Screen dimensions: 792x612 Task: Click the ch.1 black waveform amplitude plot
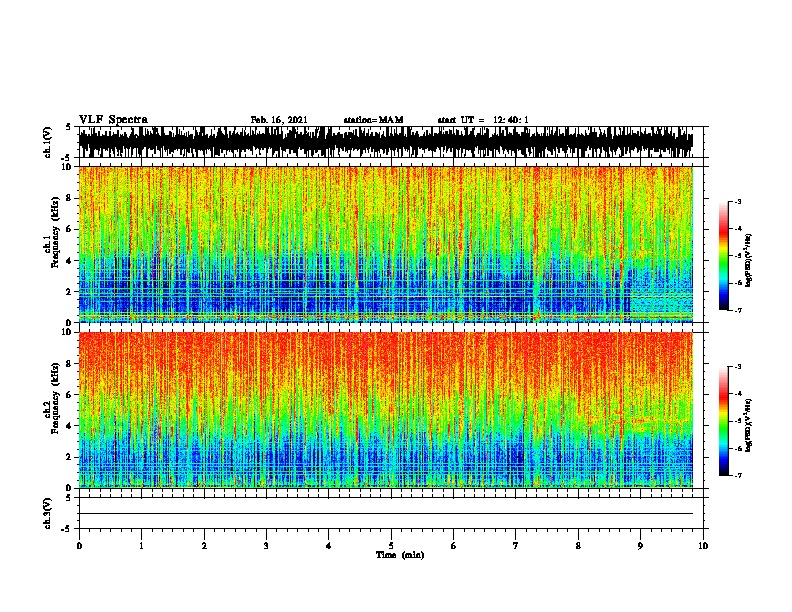pyautogui.click(x=386, y=142)
